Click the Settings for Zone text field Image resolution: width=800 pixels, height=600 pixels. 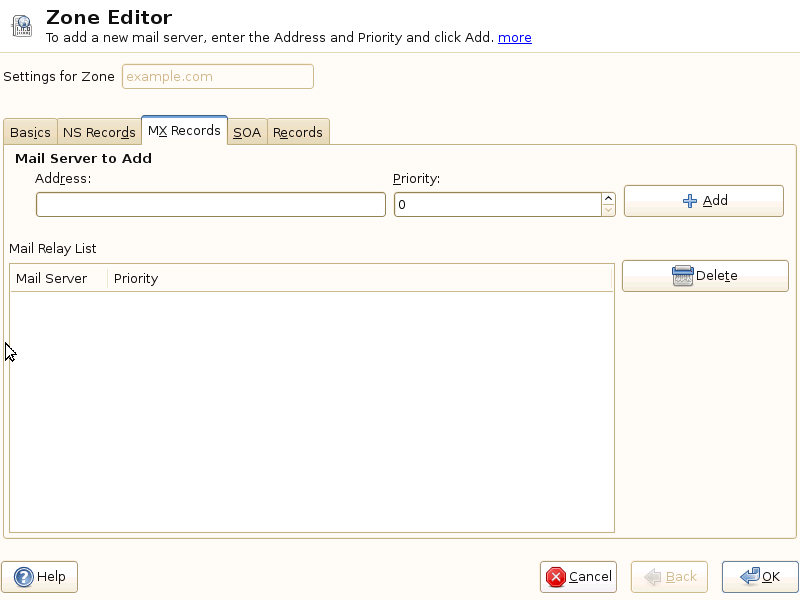pyautogui.click(x=217, y=77)
